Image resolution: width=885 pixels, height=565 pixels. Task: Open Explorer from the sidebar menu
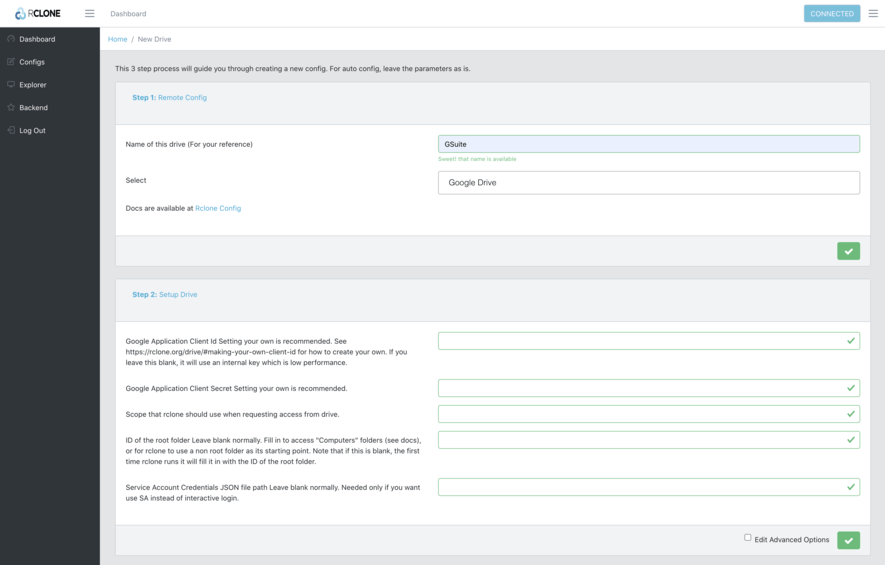tap(33, 85)
